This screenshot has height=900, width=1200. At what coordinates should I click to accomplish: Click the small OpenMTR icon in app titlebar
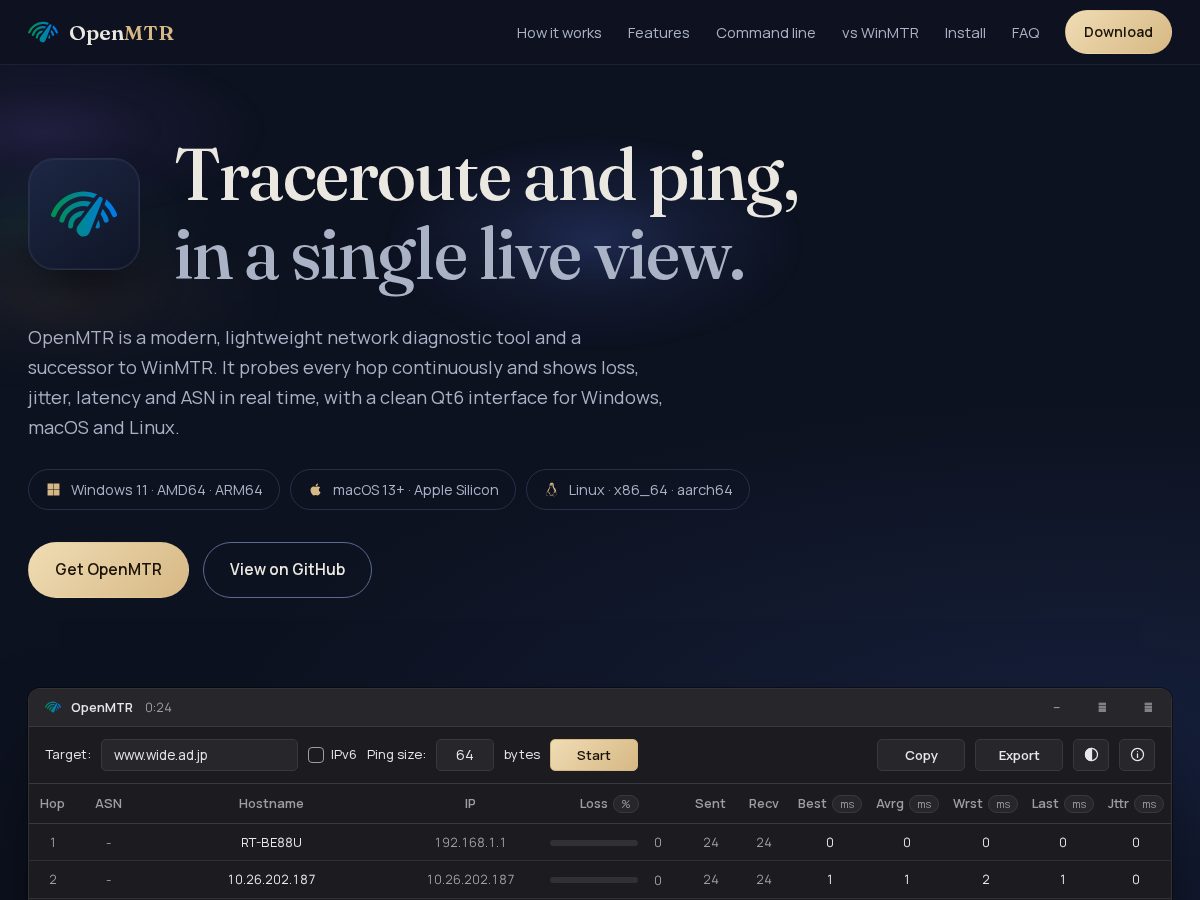click(x=53, y=708)
